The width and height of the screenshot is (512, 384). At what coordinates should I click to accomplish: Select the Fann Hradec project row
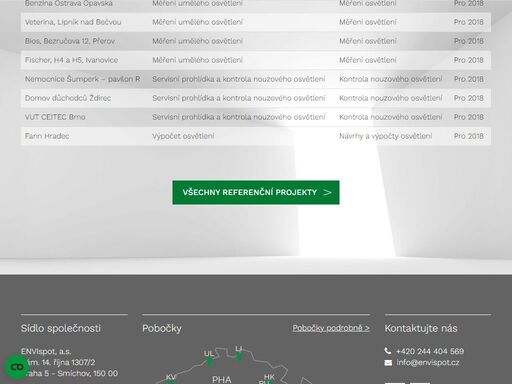[256, 136]
